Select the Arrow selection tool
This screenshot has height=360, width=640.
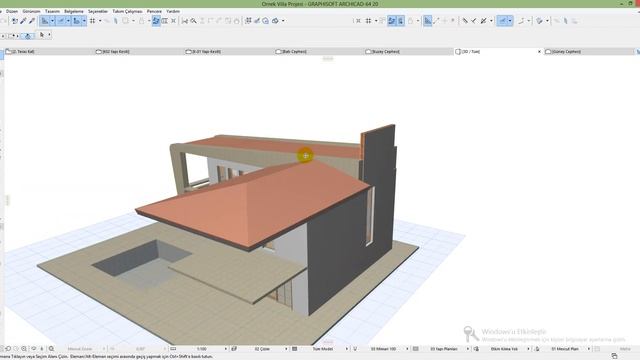pyautogui.click(x=42, y=36)
